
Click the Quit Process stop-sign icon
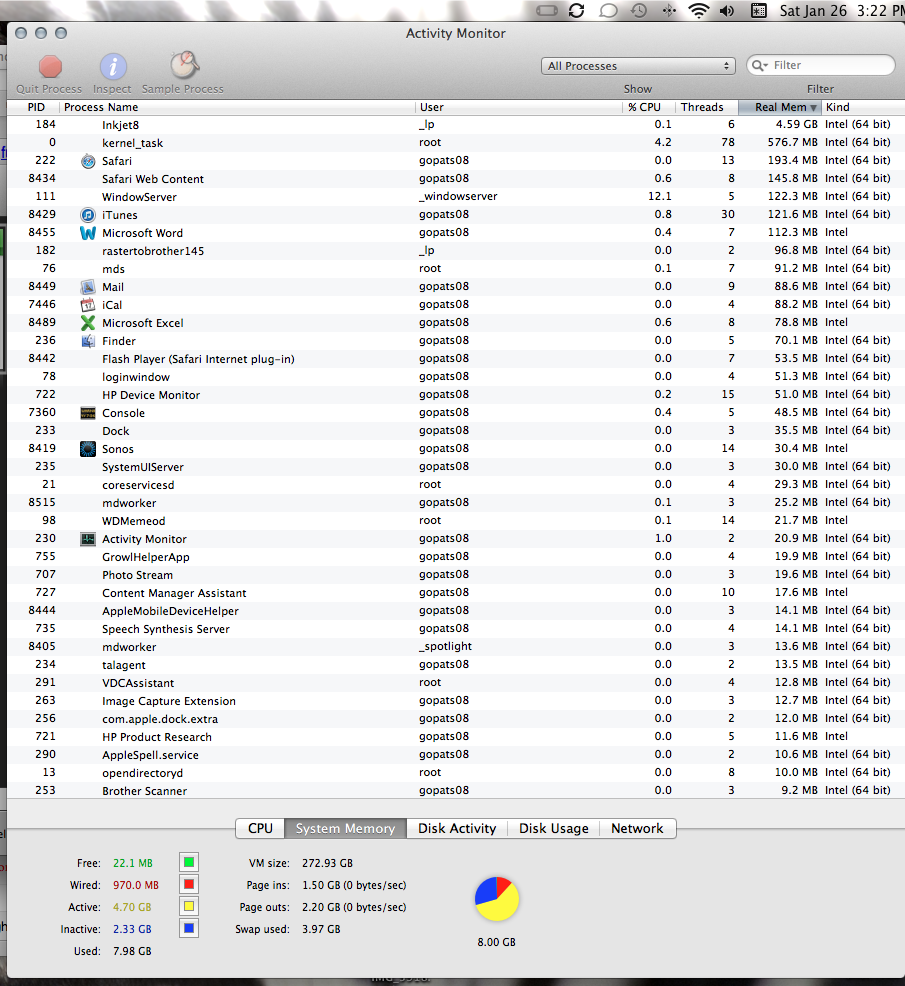(50, 66)
